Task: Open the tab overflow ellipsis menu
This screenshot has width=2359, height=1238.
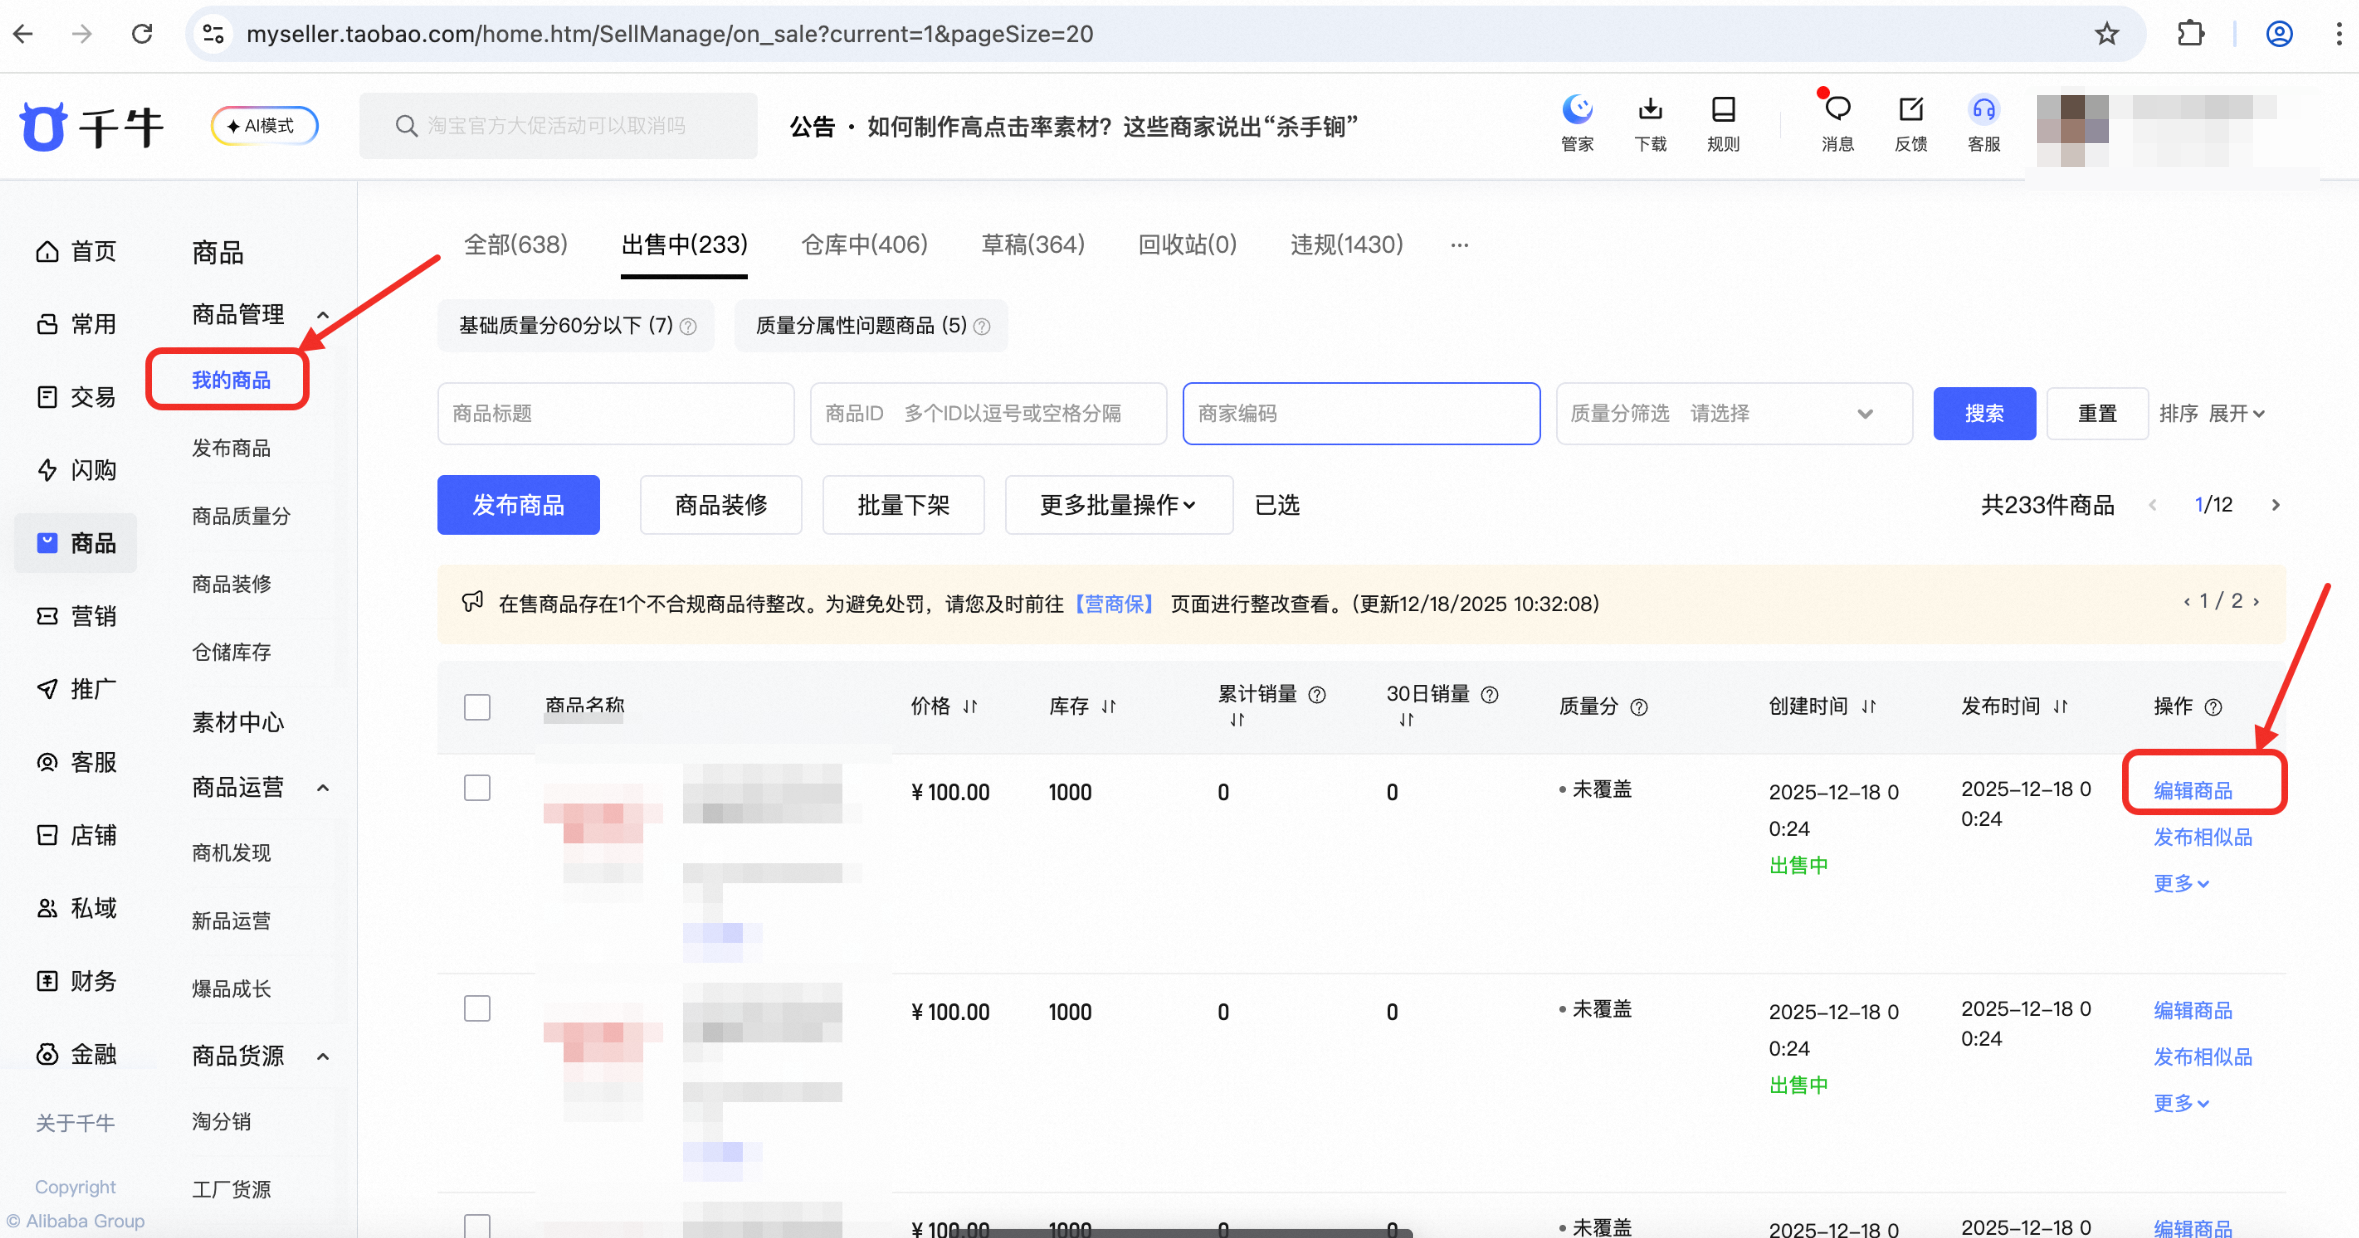Action: pos(1459,245)
